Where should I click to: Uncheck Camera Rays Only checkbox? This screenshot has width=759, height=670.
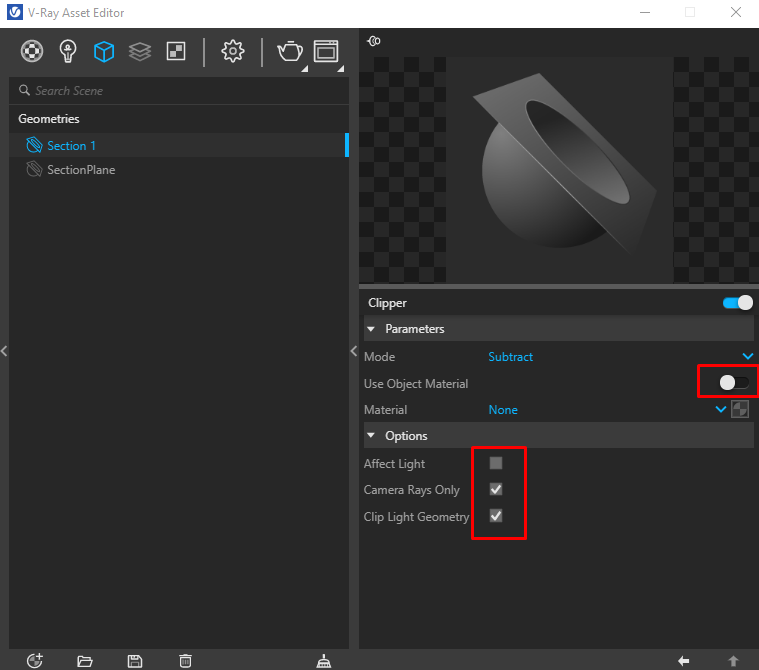tap(496, 489)
